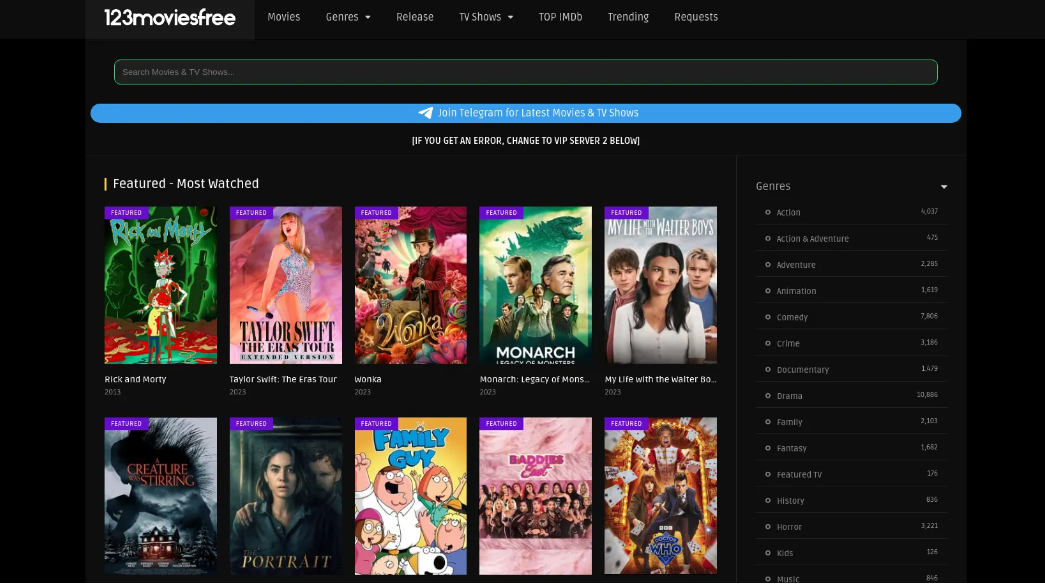Open the Family Guy poster

(411, 496)
